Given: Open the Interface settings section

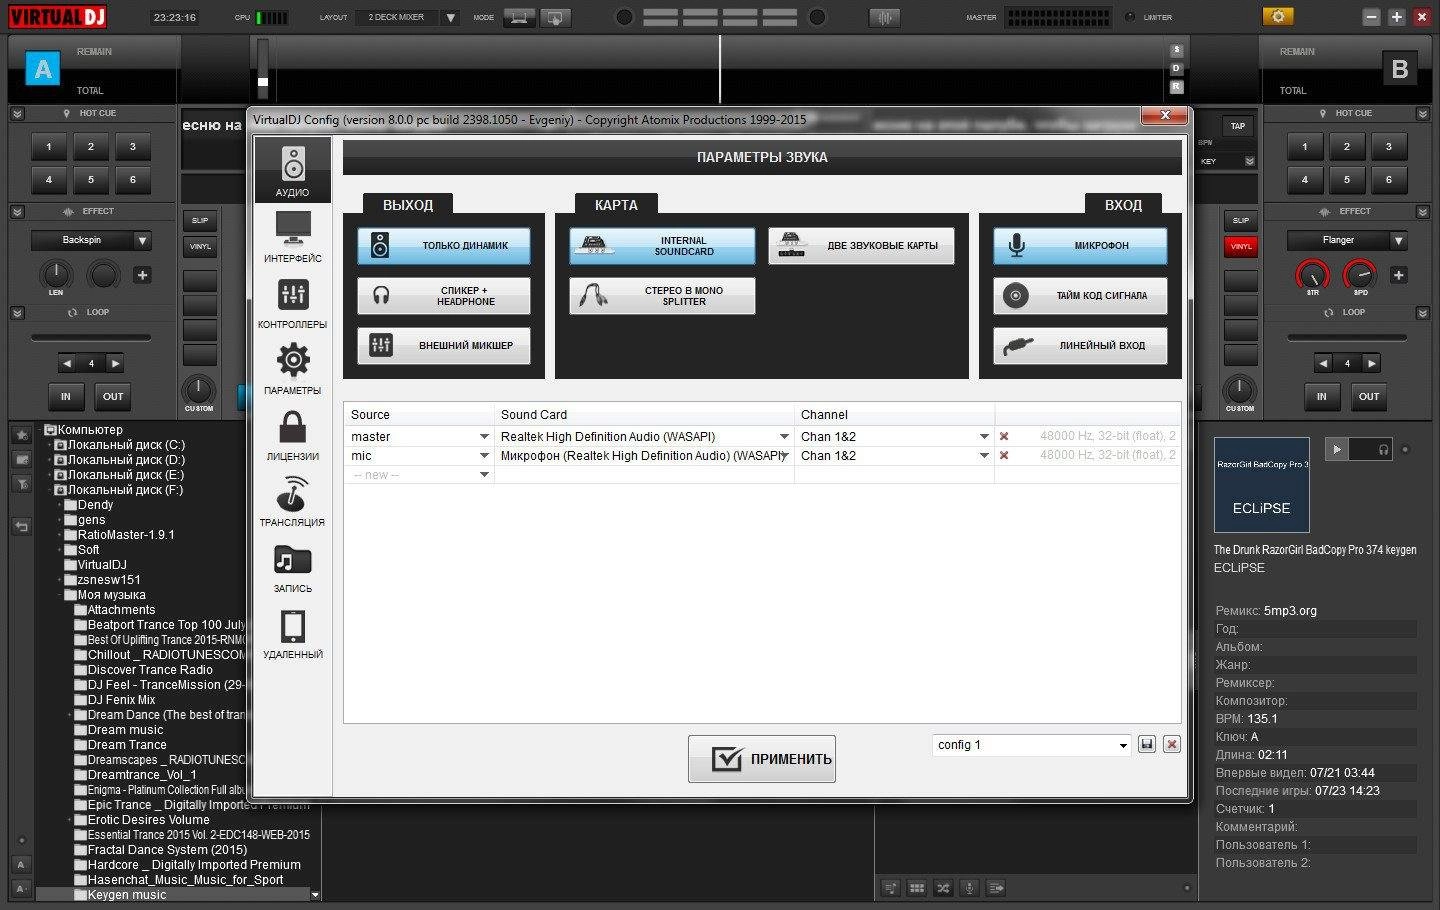Looking at the screenshot, I should pyautogui.click(x=292, y=237).
